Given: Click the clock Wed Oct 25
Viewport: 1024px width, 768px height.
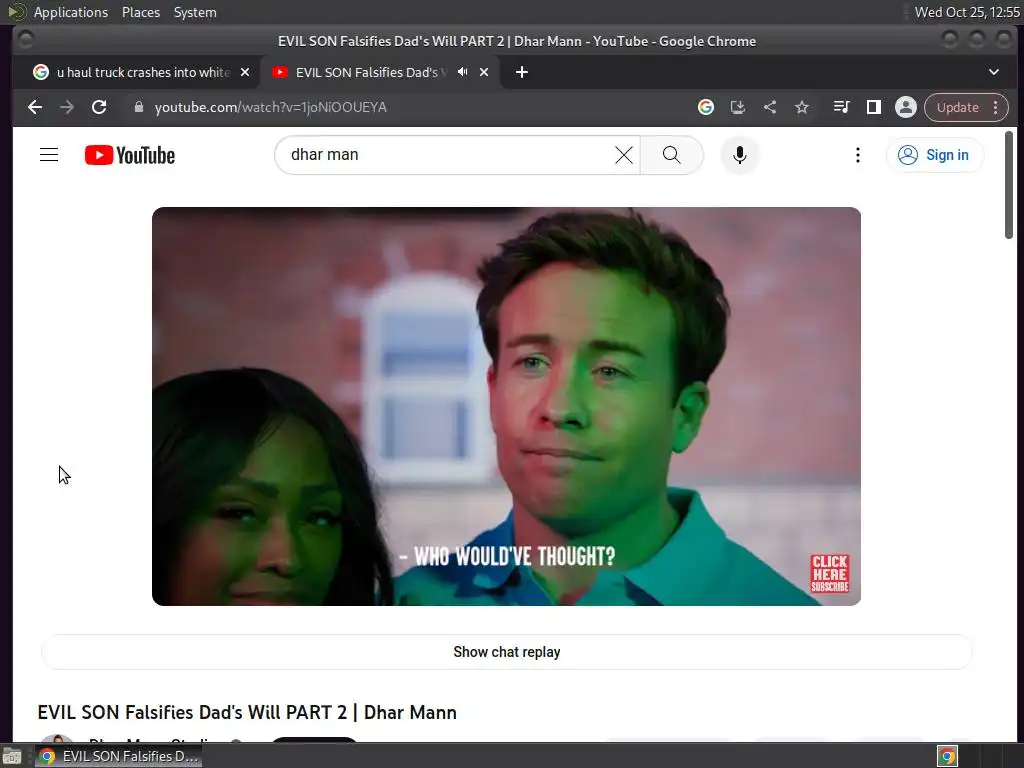Looking at the screenshot, I should [967, 12].
